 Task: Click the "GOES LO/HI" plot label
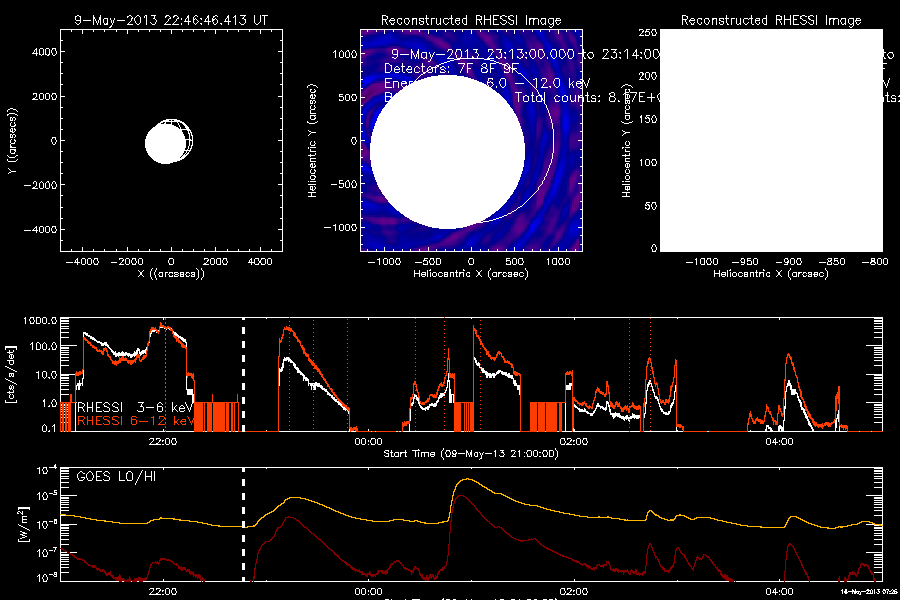tap(116, 476)
